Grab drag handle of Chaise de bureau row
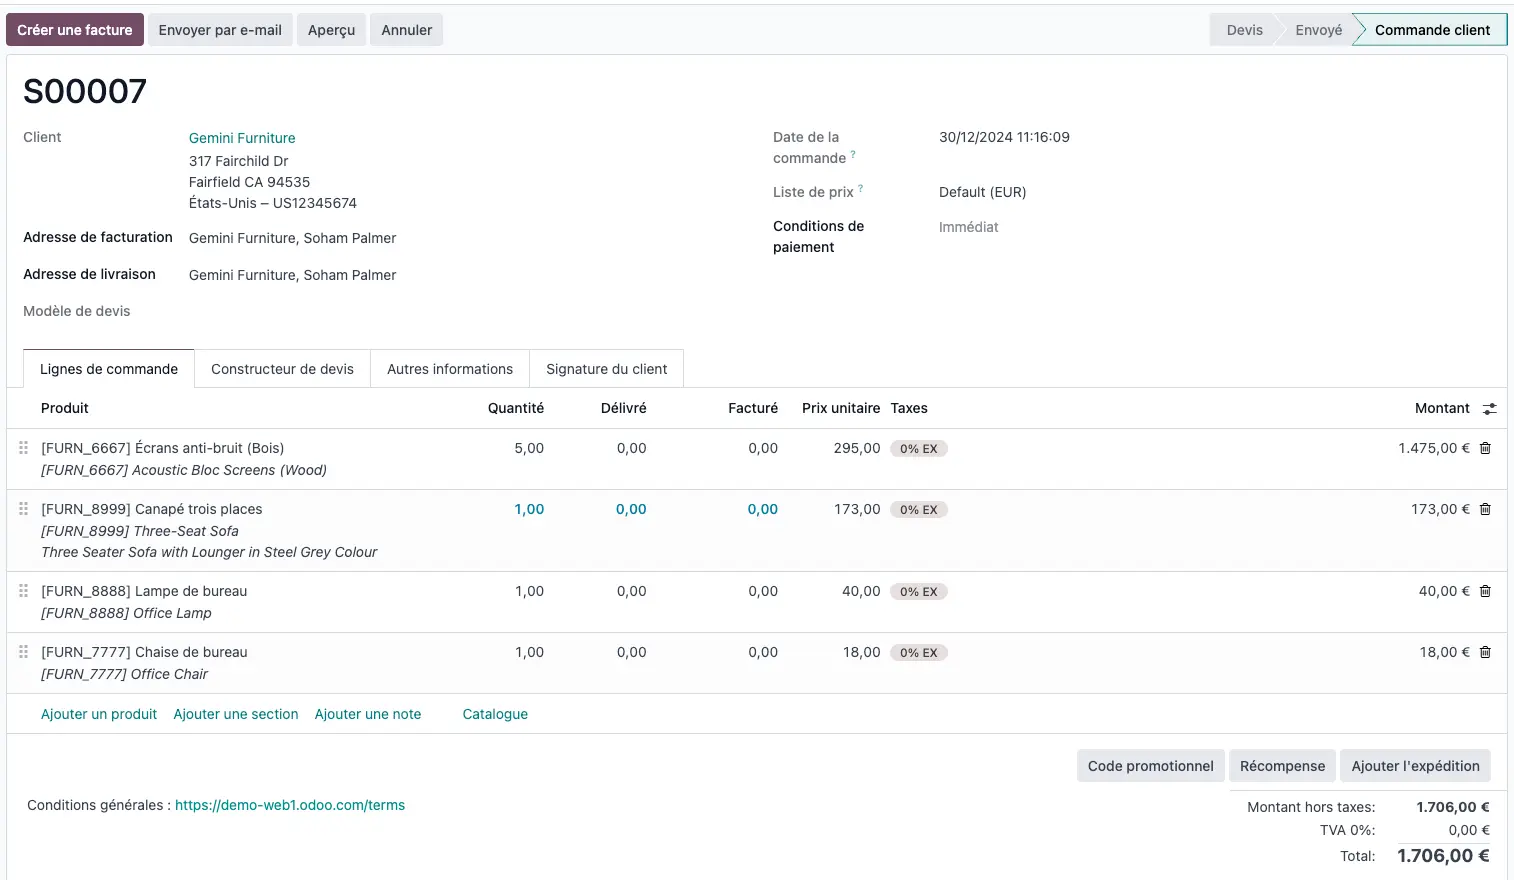Viewport: 1514px width, 880px height. (x=23, y=652)
